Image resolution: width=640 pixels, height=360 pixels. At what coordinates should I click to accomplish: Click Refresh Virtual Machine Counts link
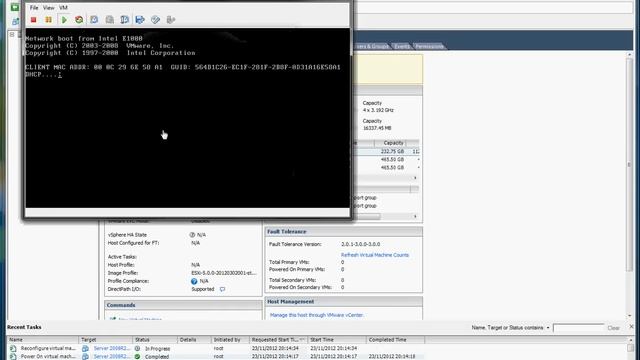coord(375,255)
